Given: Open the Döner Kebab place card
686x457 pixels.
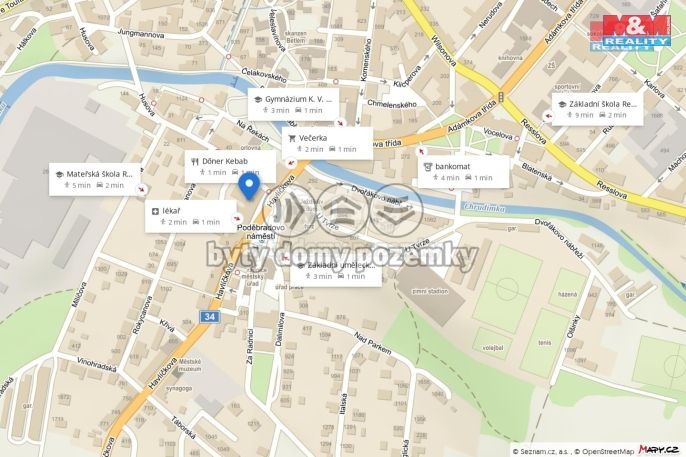Looking at the screenshot, I should [230, 167].
